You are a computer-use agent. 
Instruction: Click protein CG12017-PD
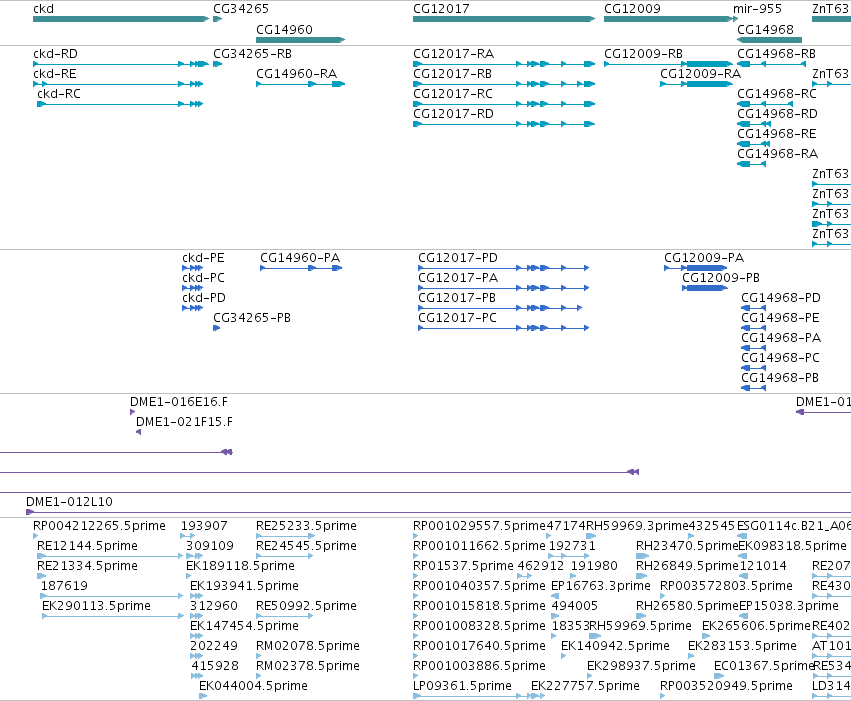(x=458, y=258)
